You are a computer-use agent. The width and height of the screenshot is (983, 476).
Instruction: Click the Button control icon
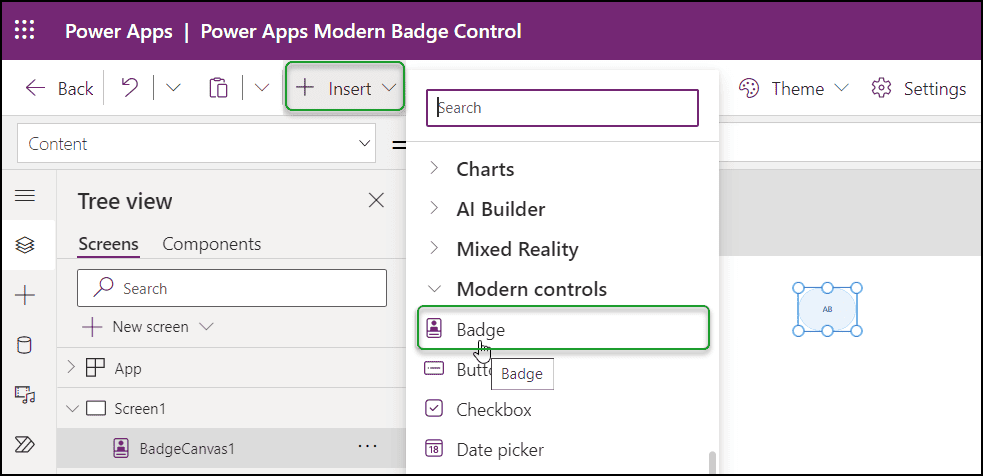click(434, 369)
